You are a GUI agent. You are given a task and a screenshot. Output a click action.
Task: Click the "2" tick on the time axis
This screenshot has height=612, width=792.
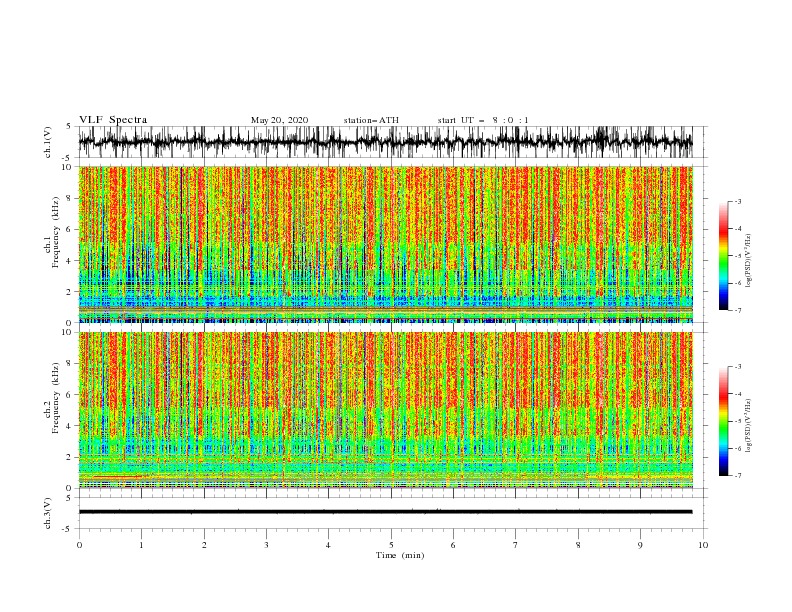(204, 545)
